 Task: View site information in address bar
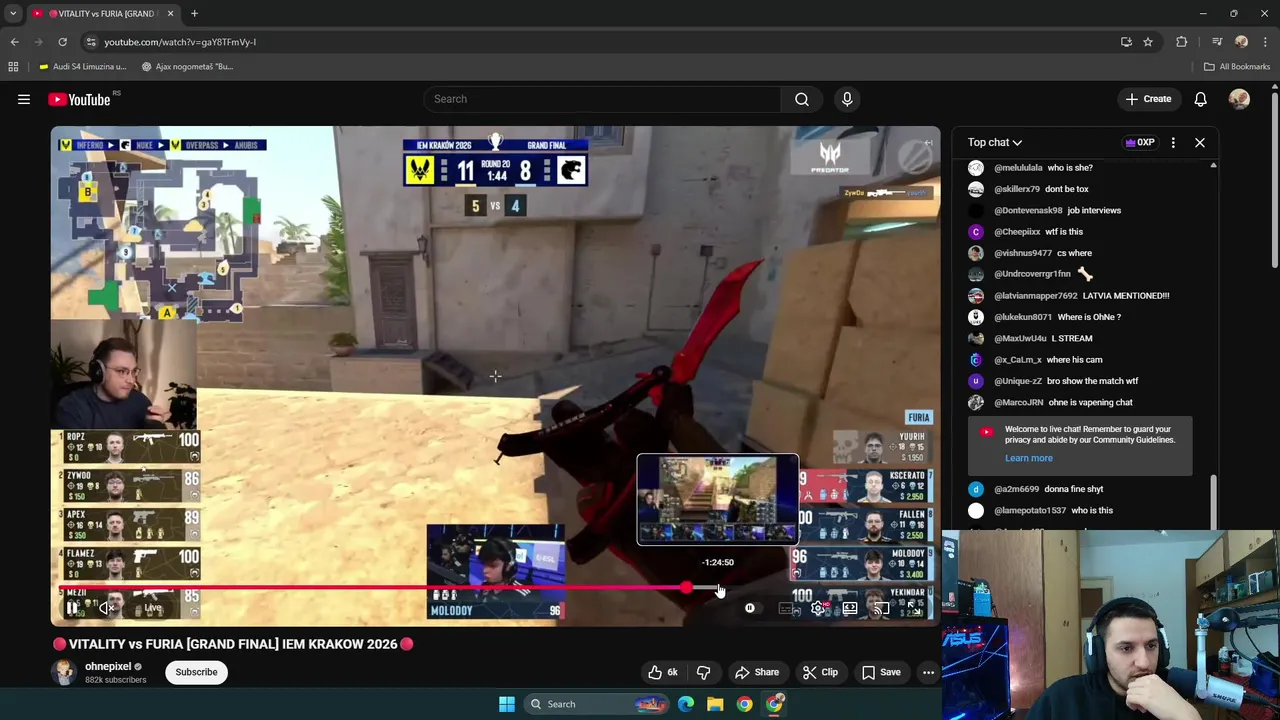[x=91, y=42]
